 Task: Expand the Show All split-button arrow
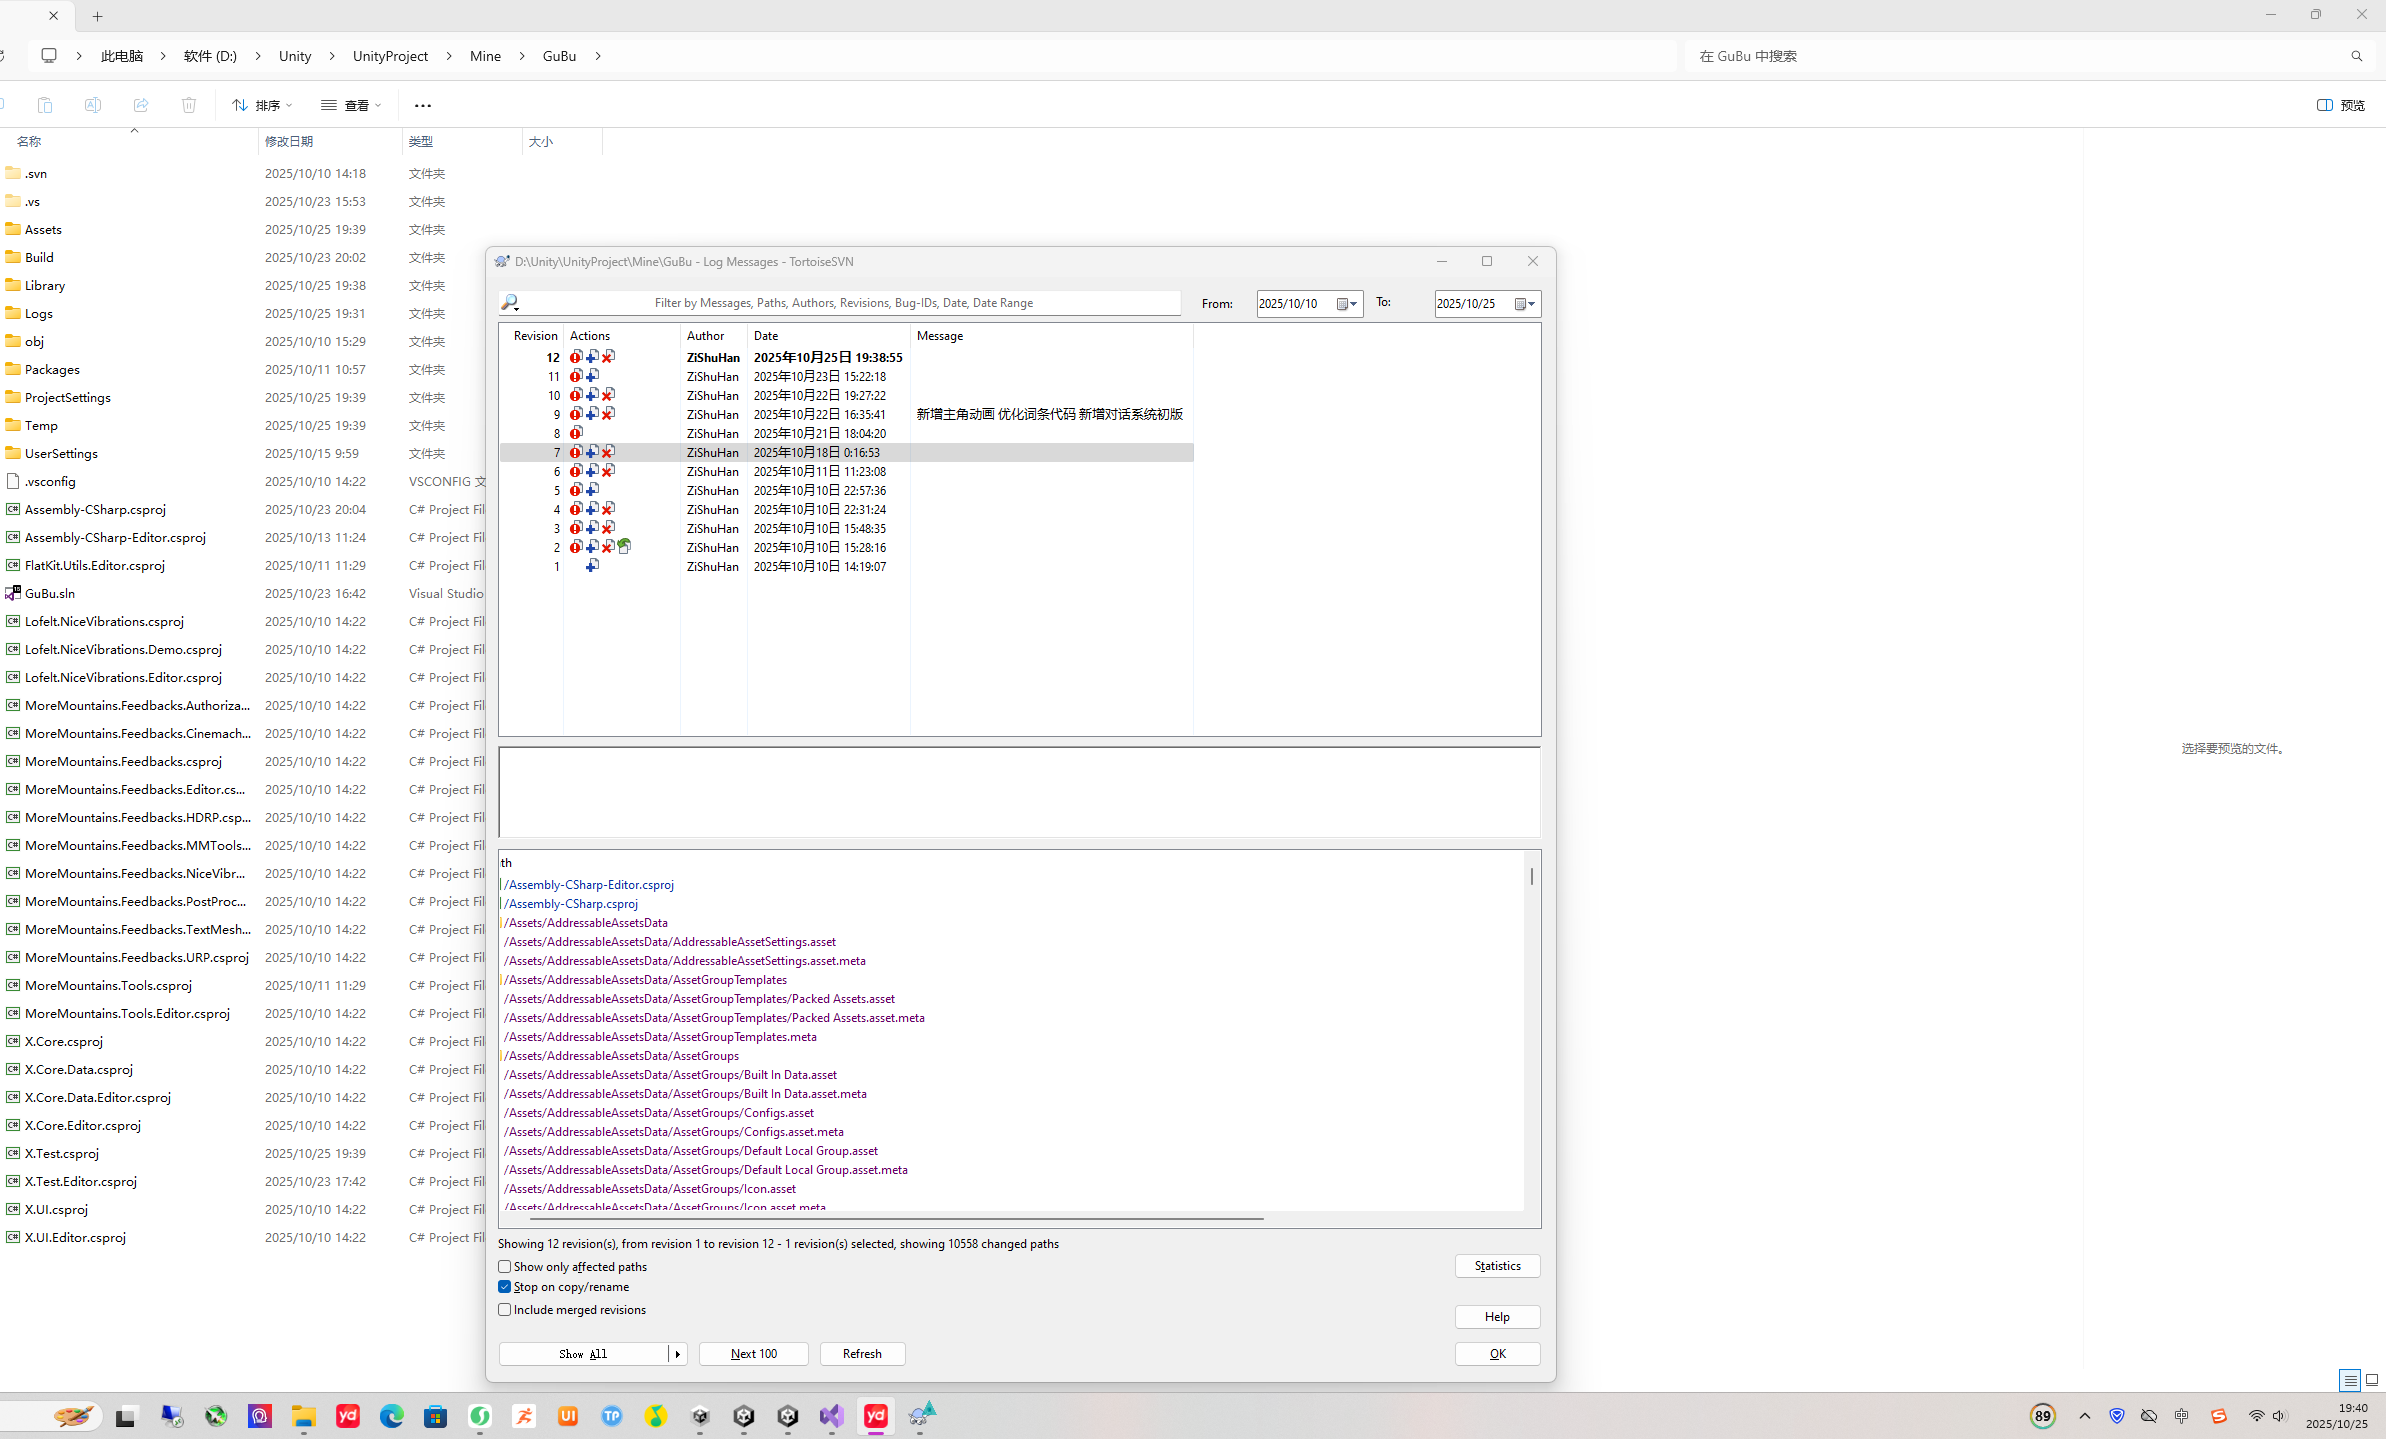click(678, 1354)
